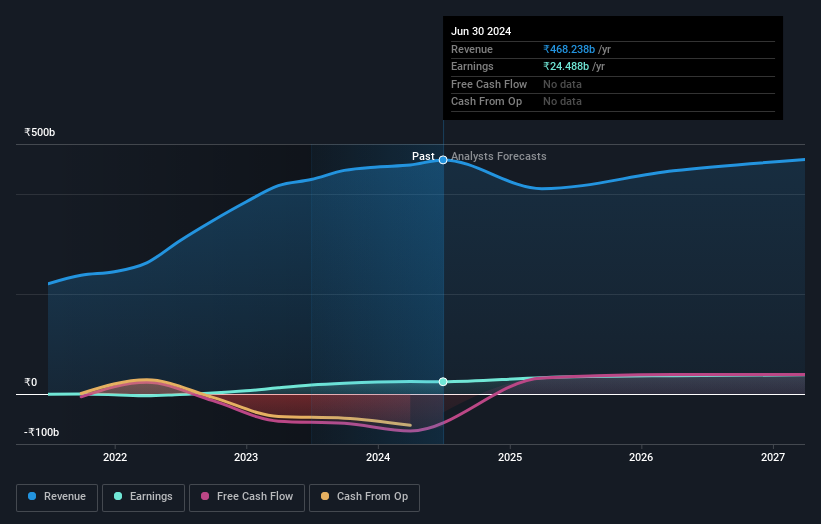The image size is (821, 524).
Task: Click the 2026 x-axis label
Action: 641,457
